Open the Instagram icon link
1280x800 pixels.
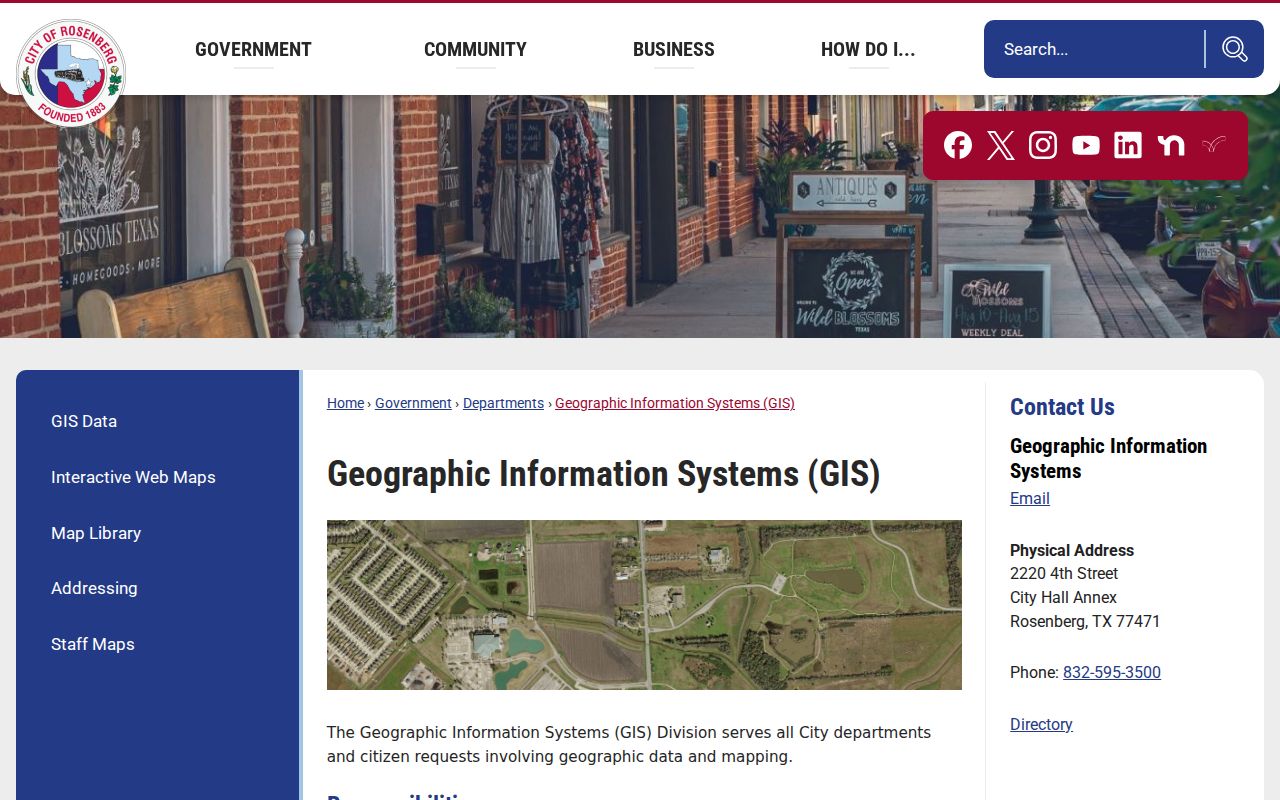pos(1043,145)
